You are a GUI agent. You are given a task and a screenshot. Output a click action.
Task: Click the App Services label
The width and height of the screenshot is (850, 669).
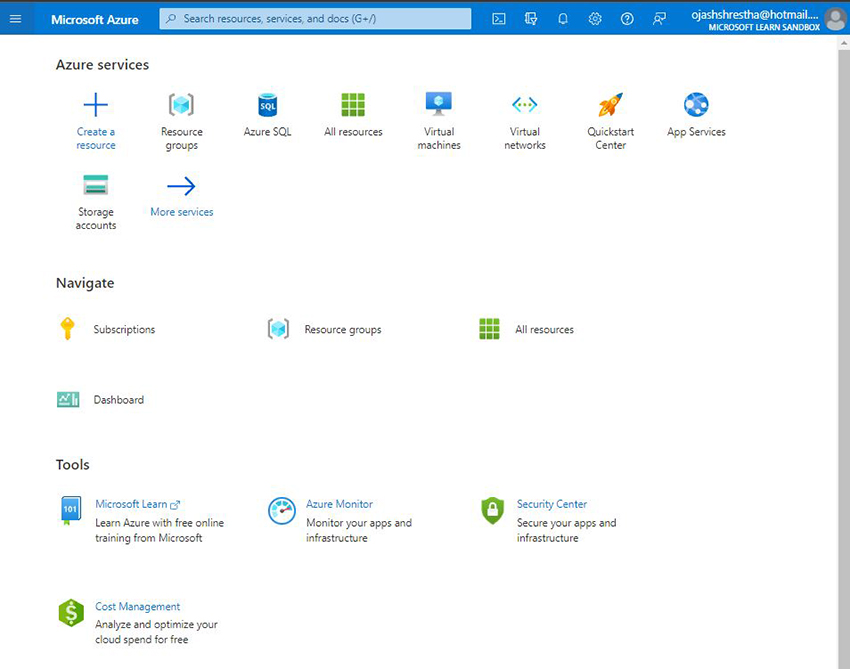coord(696,132)
